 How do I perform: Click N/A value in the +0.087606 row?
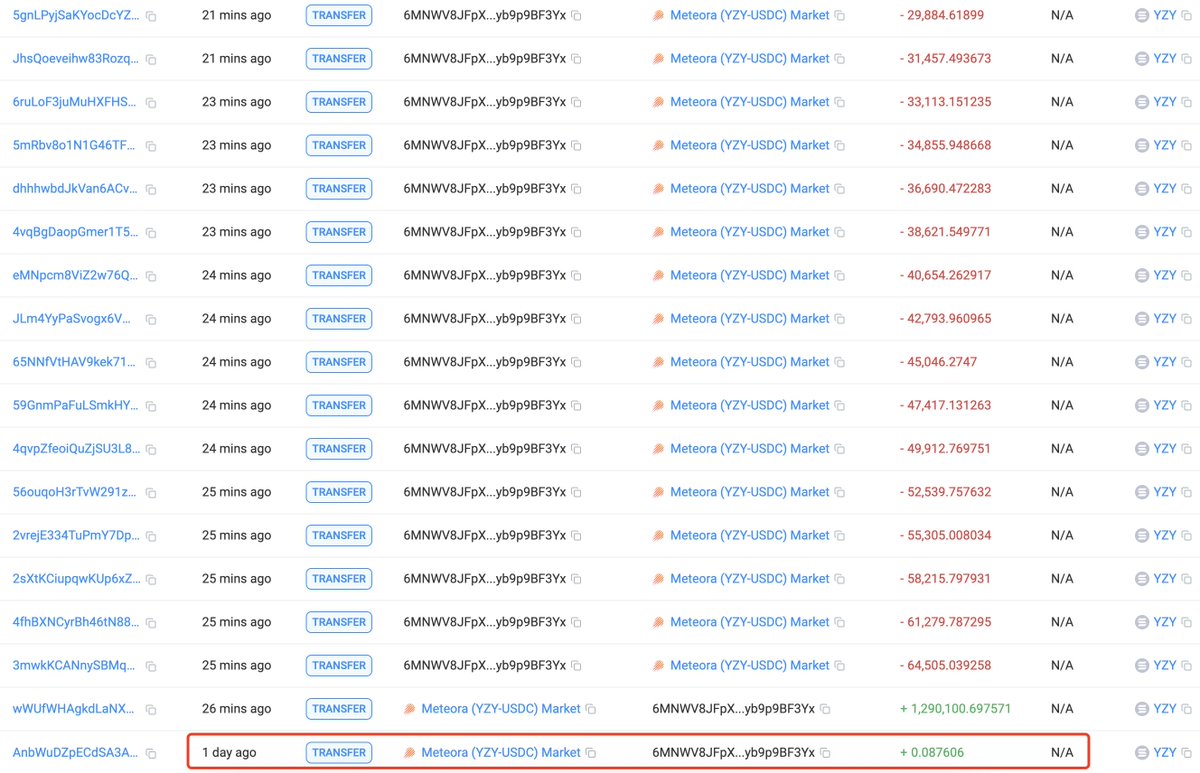(1062, 752)
